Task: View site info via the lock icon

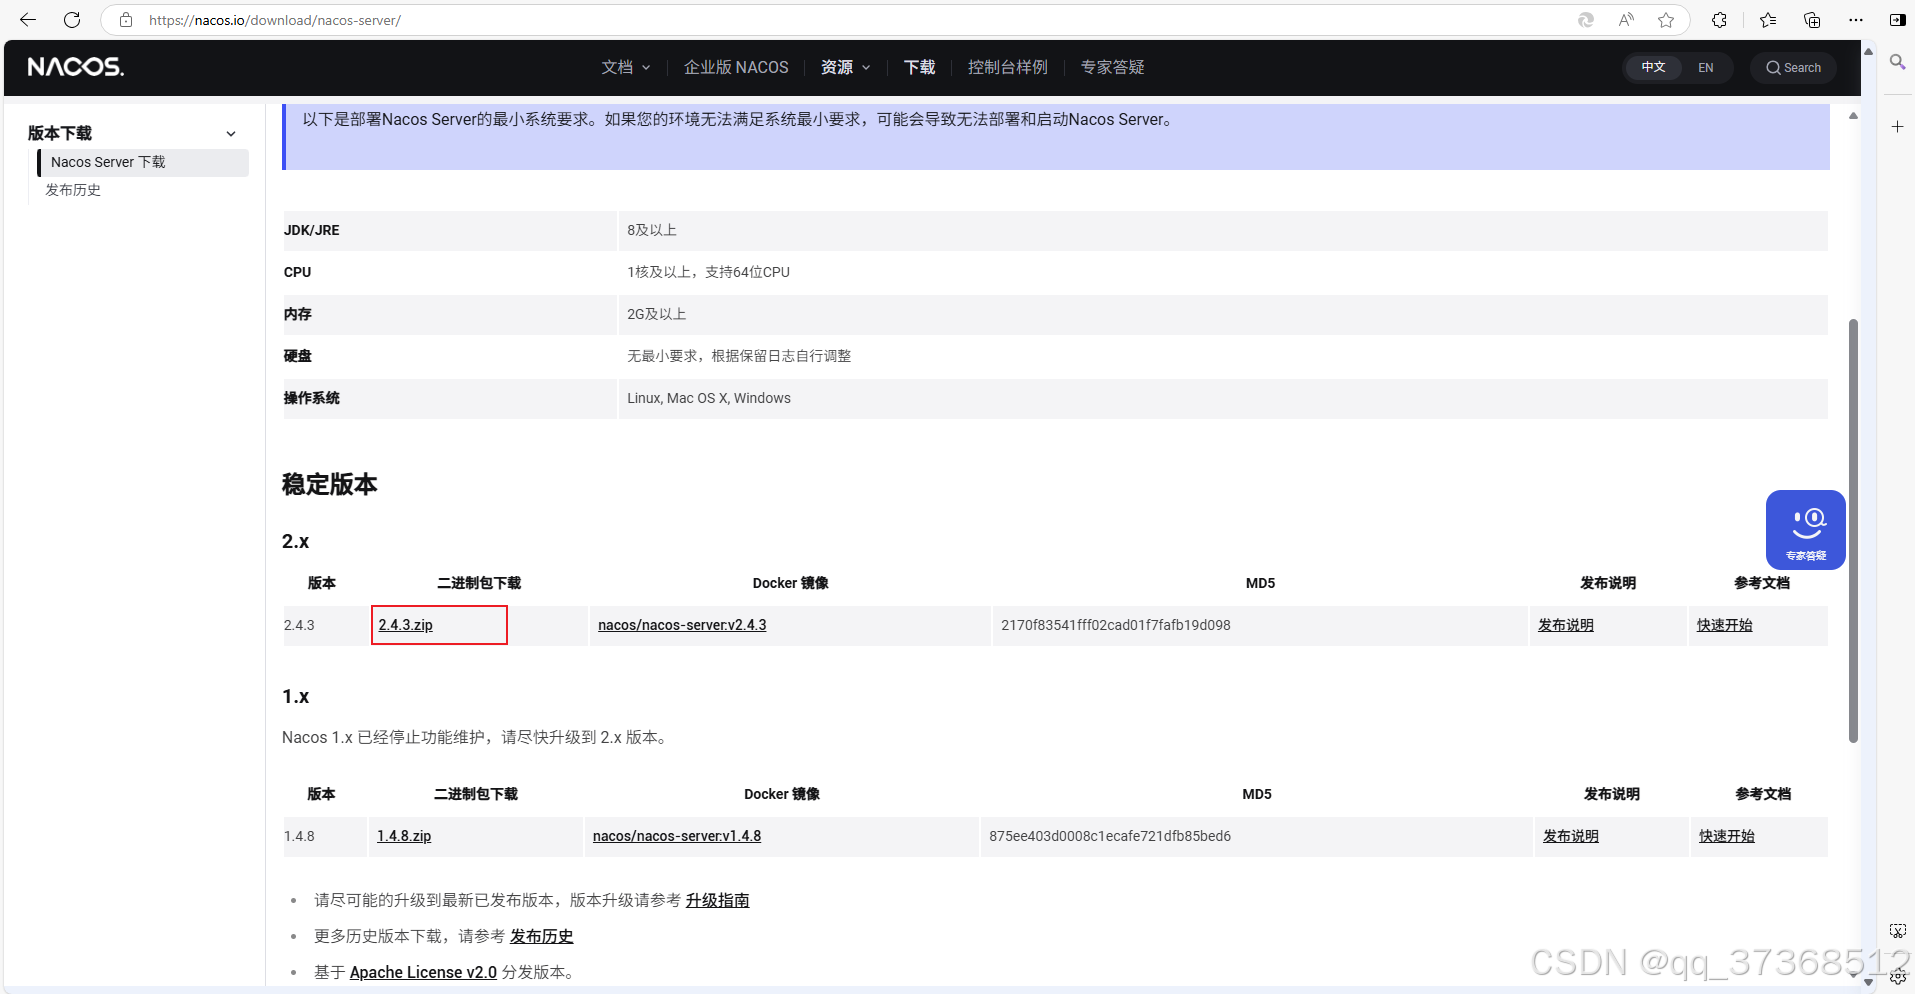Action: [x=126, y=20]
